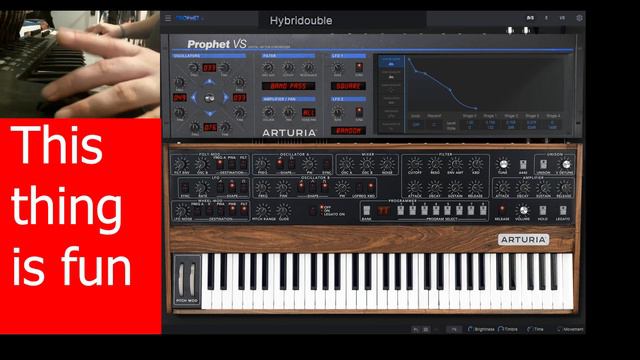Toggle the A440 tuning switch
Viewport: 640px width, 360px height.
click(x=523, y=164)
